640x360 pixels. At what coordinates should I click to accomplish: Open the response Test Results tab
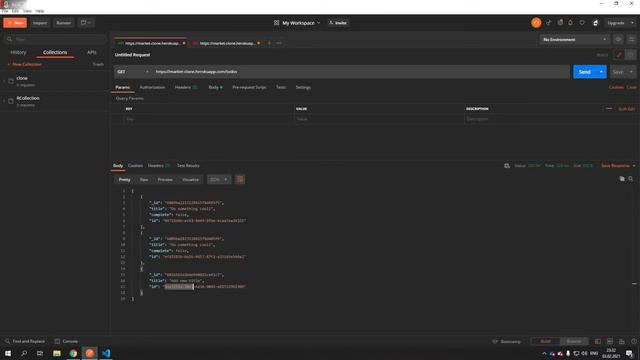[x=188, y=166]
